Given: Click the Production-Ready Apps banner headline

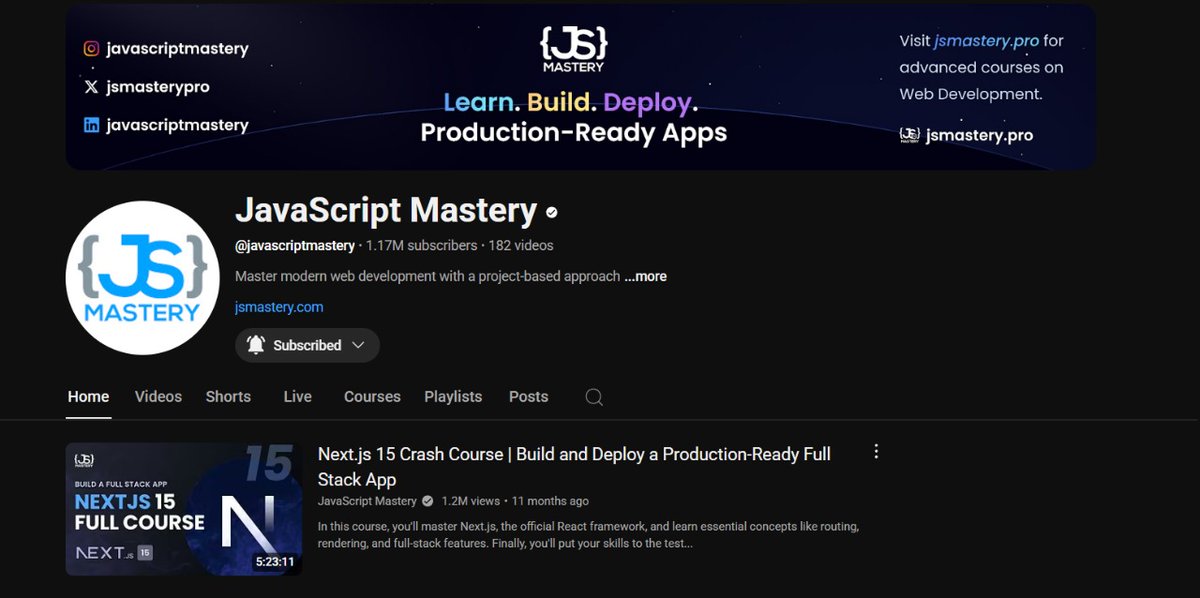Looking at the screenshot, I should (x=573, y=133).
